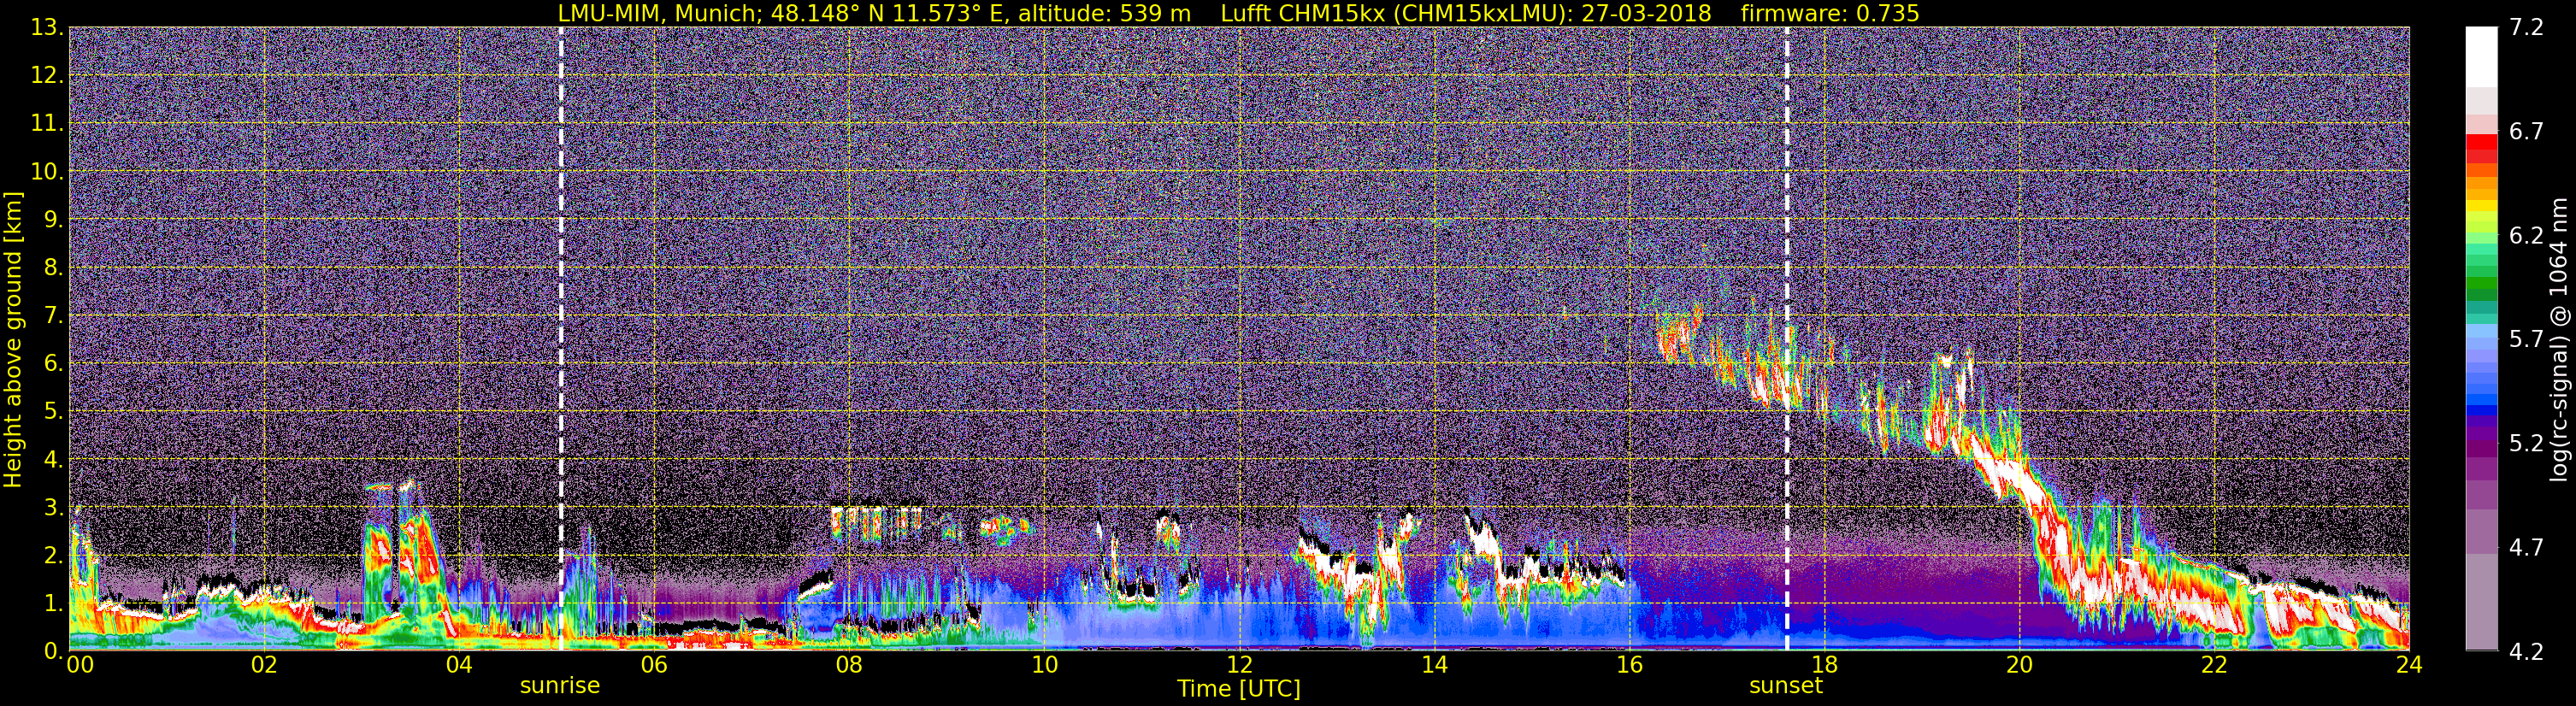Click the colorbar tick label 7.2
This screenshot has width=2576, height=706.
coord(2526,28)
